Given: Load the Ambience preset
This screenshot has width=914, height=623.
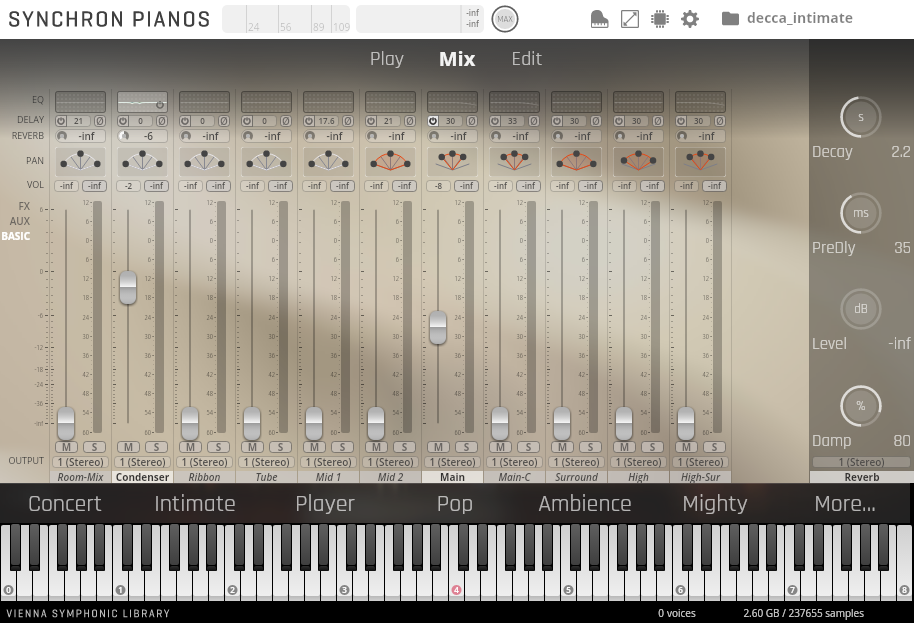Looking at the screenshot, I should [x=585, y=504].
